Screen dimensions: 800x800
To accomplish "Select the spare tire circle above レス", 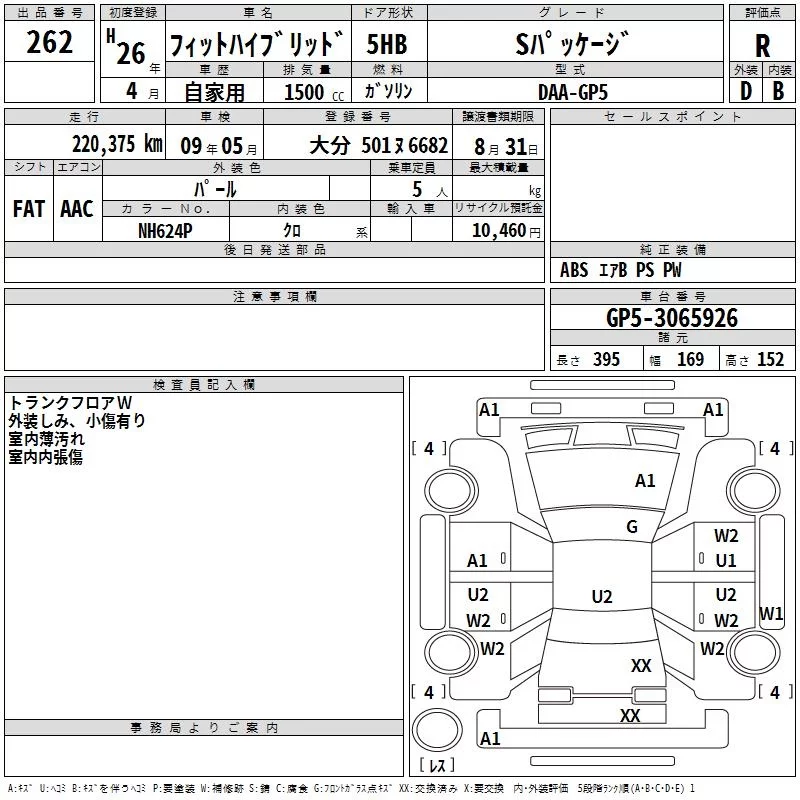I will 437,730.
